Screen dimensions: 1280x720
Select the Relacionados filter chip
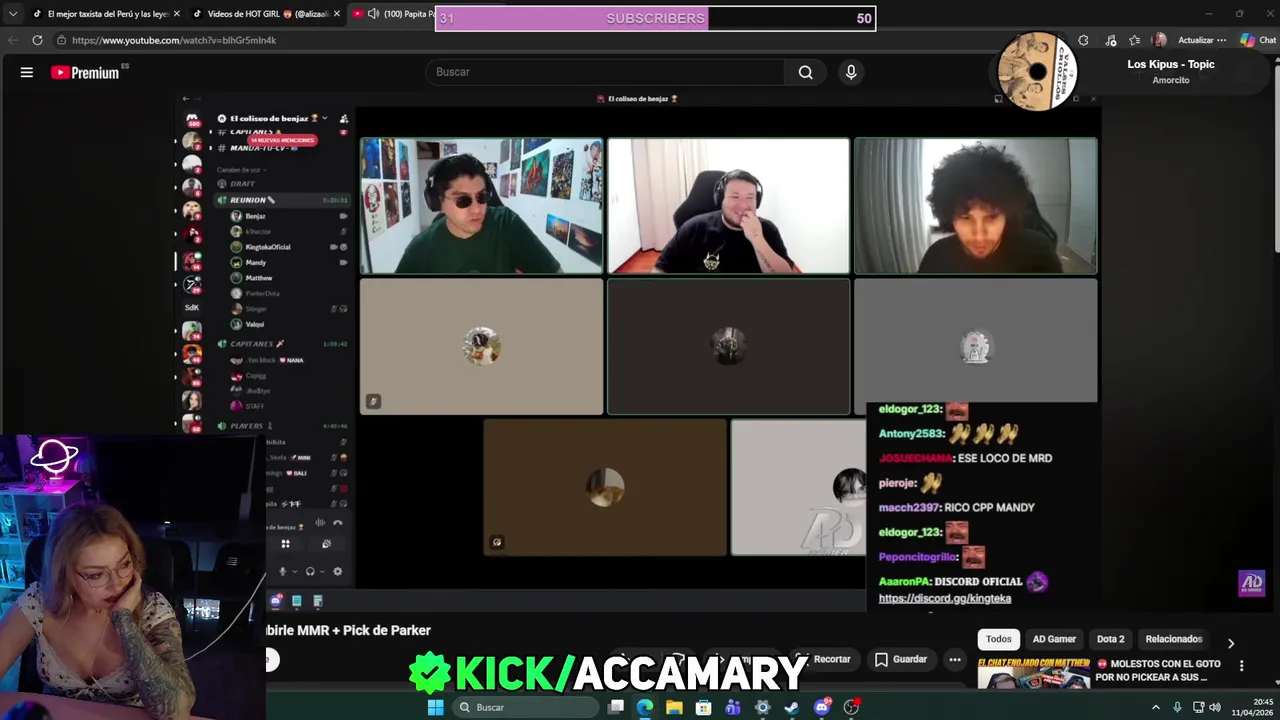[x=1173, y=639]
